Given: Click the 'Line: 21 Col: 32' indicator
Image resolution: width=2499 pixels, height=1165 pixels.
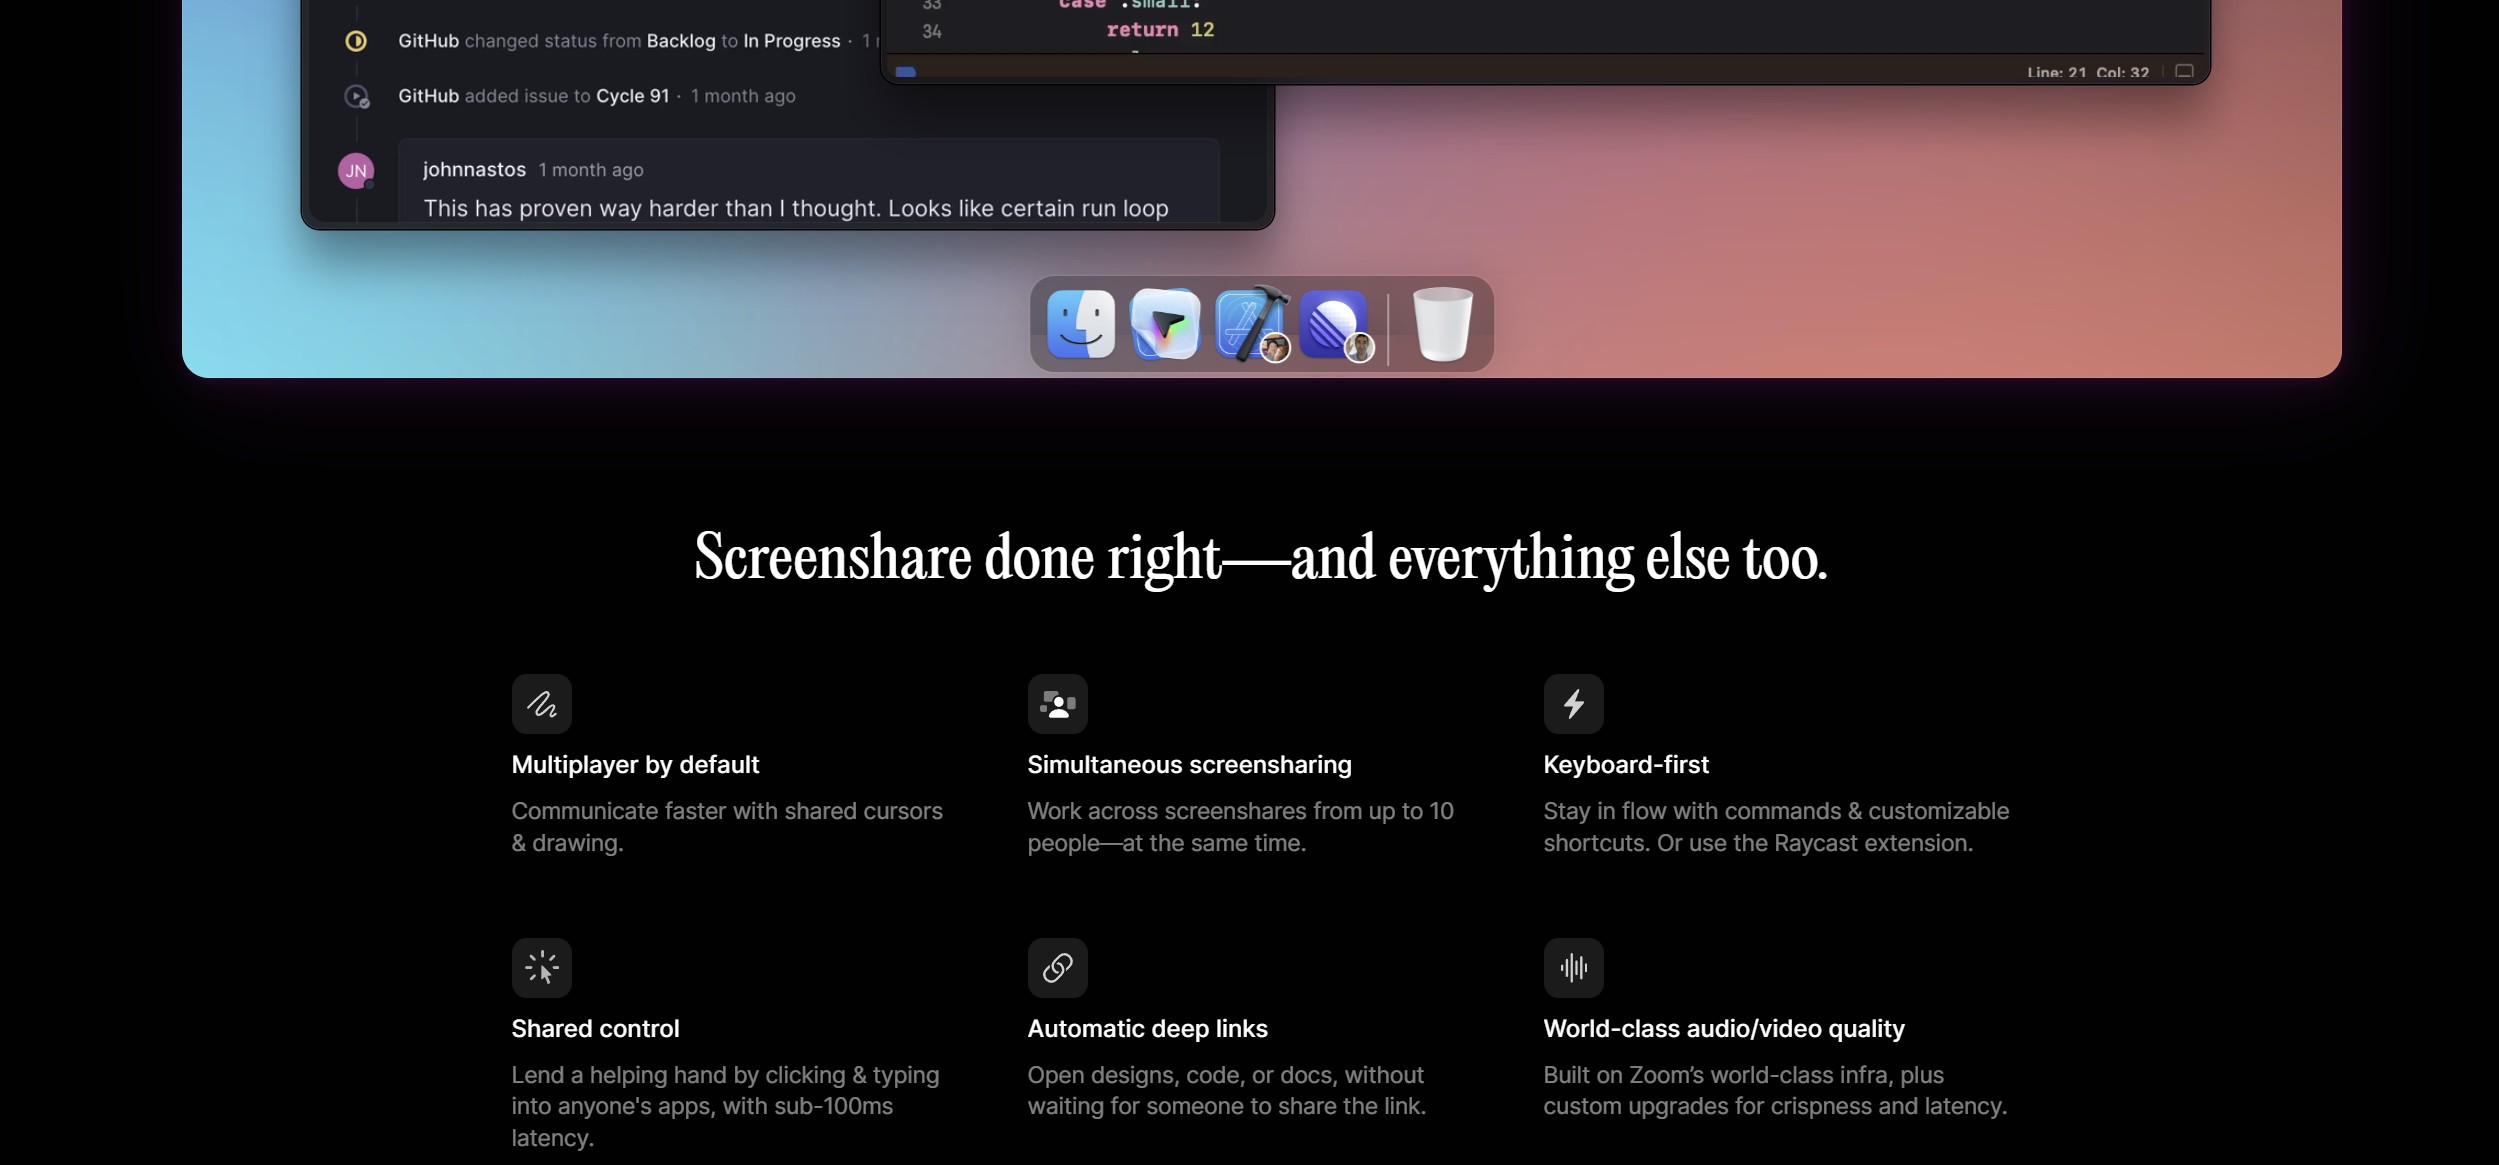Looking at the screenshot, I should coord(2088,72).
